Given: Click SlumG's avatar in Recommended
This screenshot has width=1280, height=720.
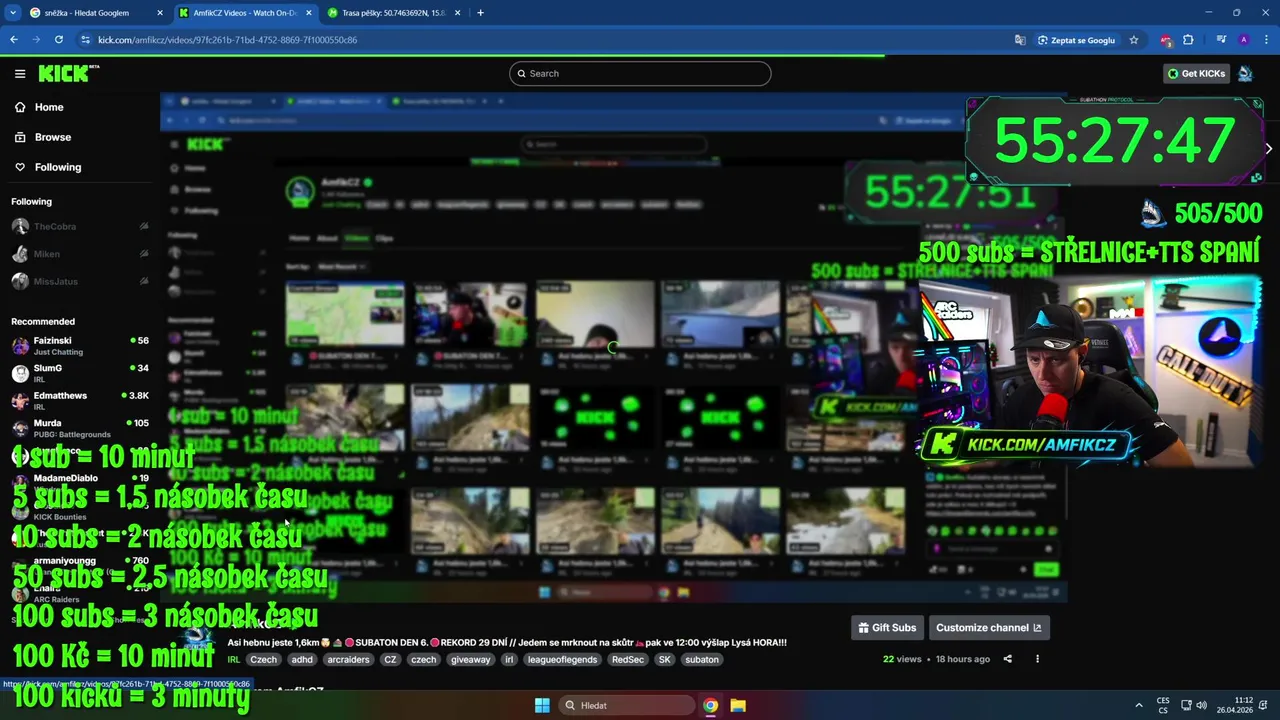Looking at the screenshot, I should (20, 373).
